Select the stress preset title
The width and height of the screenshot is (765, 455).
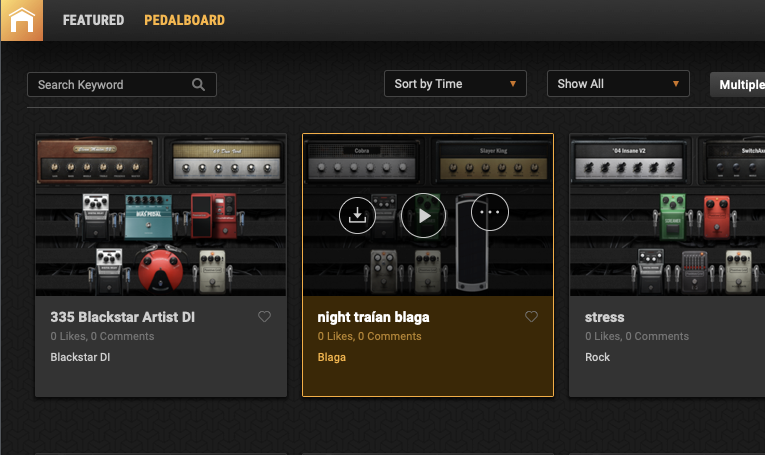tap(604, 317)
